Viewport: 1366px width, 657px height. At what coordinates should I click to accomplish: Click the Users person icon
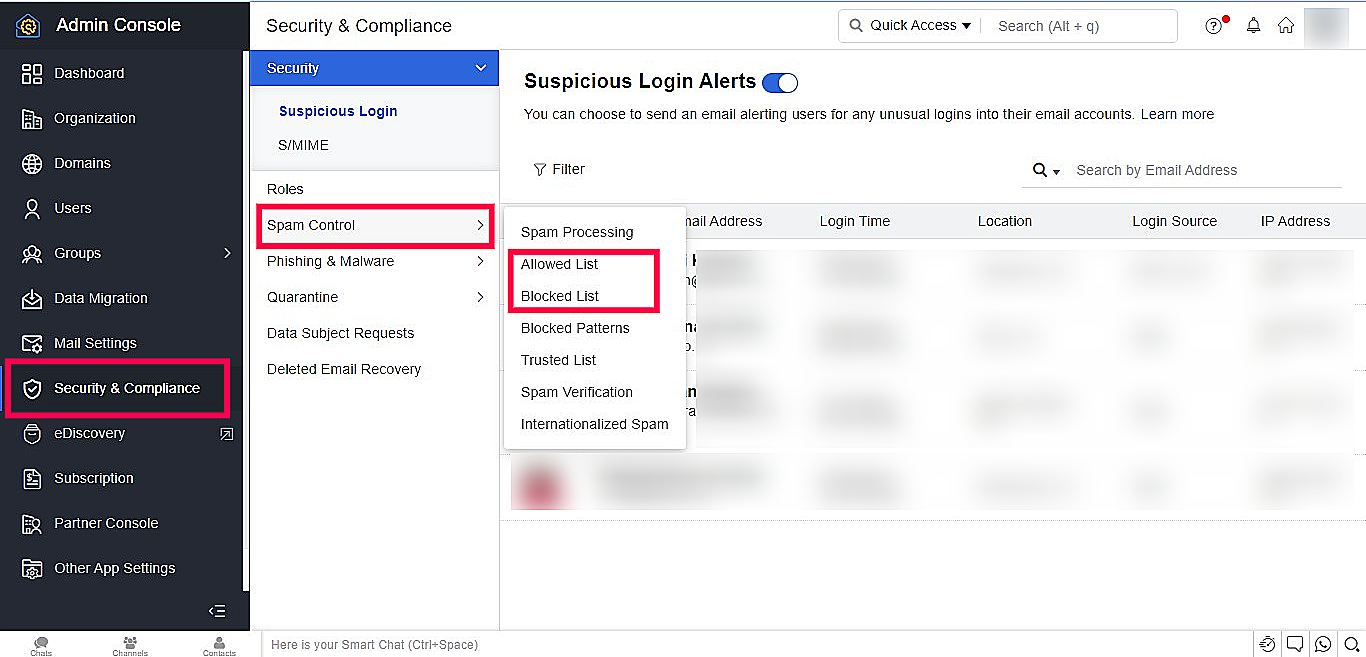32,208
